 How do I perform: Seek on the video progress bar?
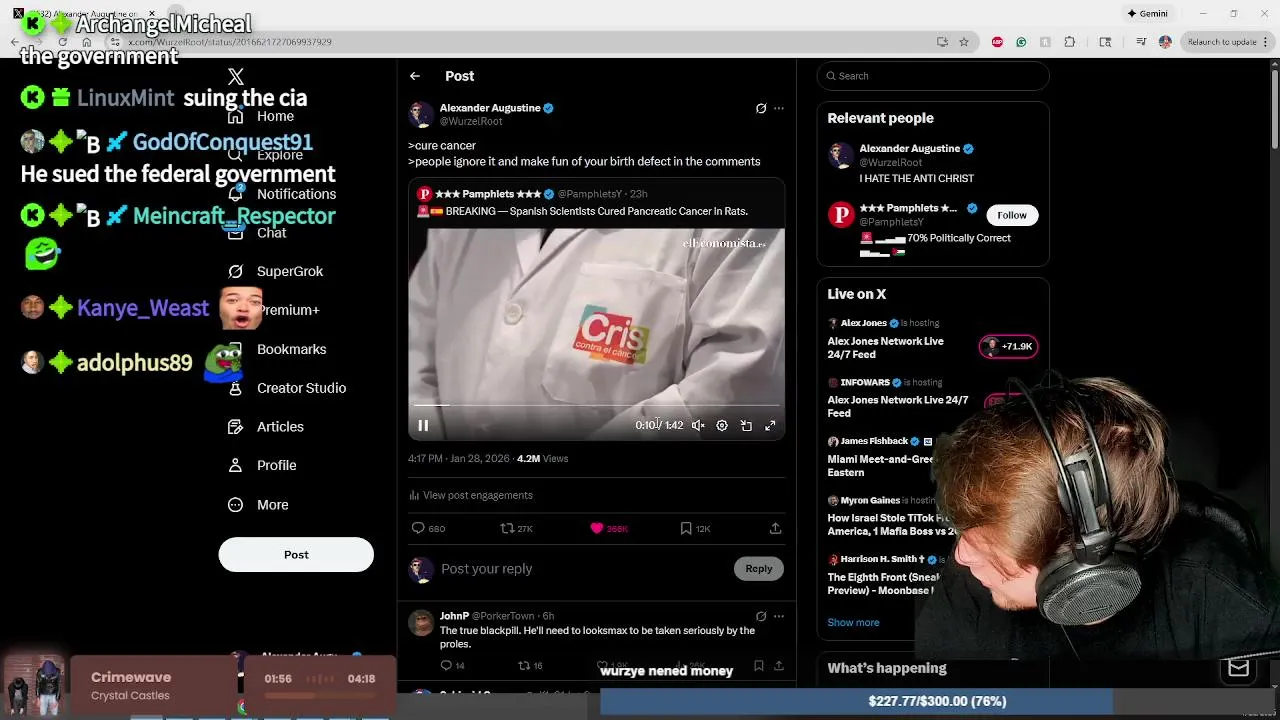click(x=596, y=405)
